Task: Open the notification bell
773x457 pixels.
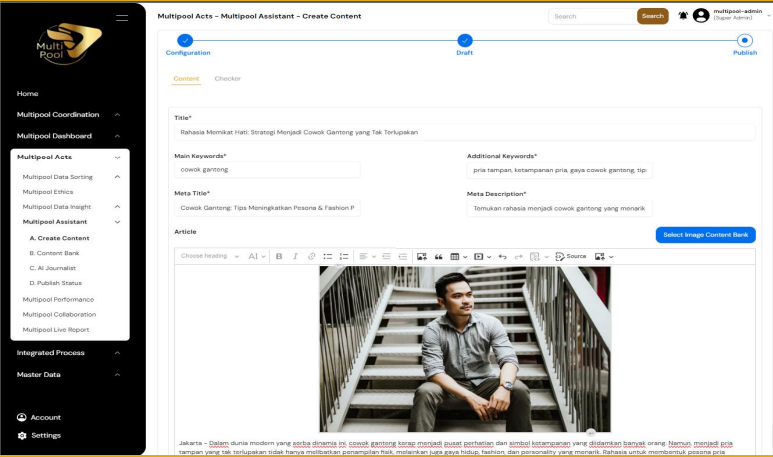Action: pos(683,16)
